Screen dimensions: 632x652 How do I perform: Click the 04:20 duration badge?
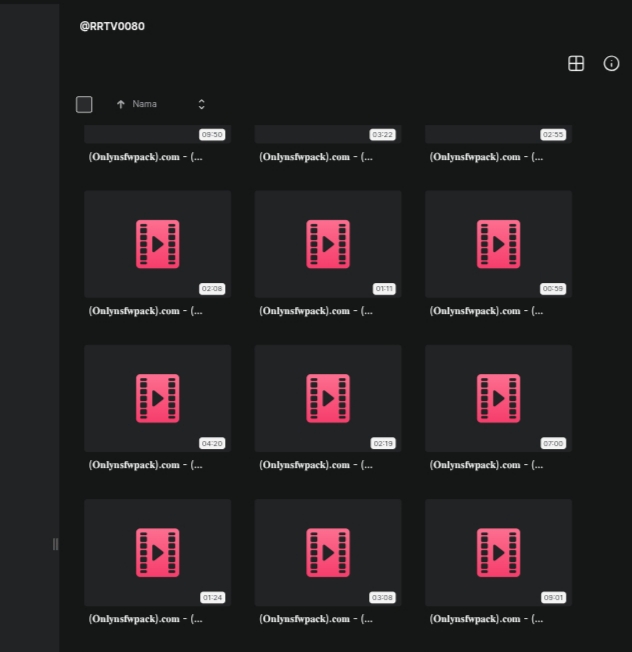tap(212, 443)
